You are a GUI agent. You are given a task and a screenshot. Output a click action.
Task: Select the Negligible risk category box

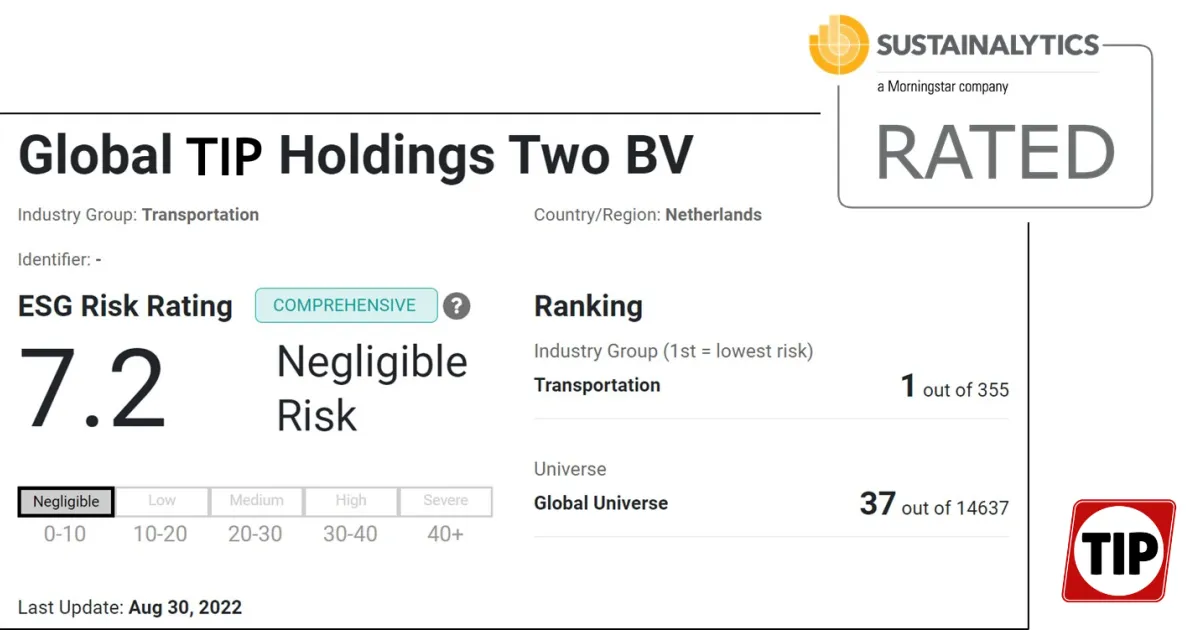pos(66,501)
